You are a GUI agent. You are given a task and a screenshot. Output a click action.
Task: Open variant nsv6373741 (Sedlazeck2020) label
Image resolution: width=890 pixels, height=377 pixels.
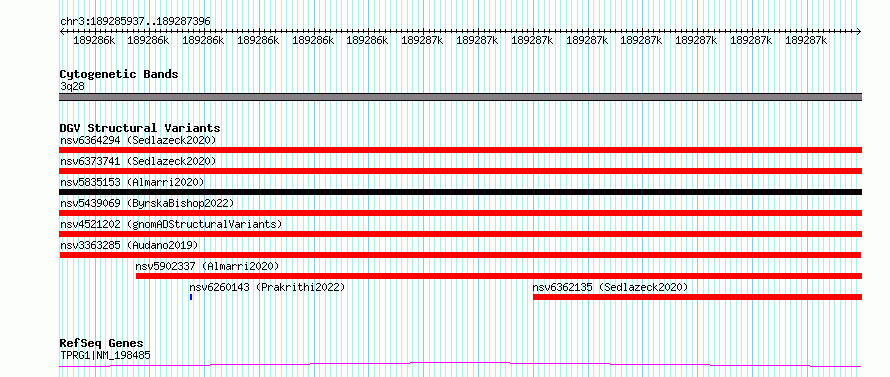point(138,161)
